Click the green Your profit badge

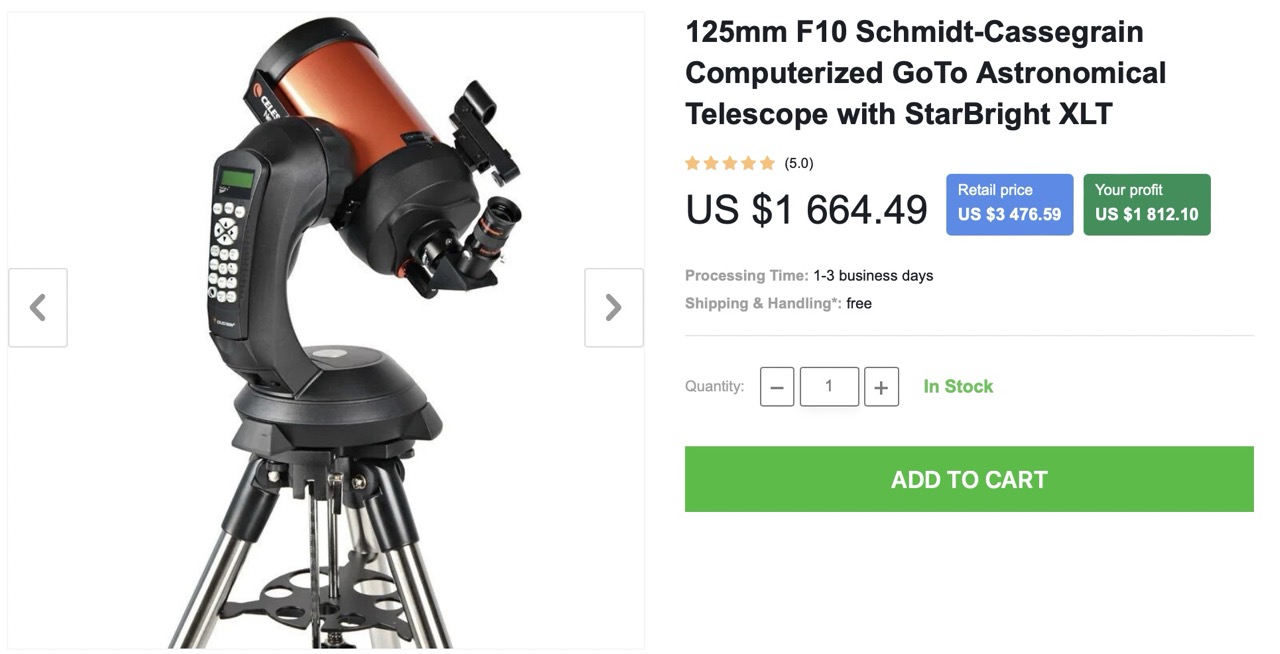point(1147,204)
